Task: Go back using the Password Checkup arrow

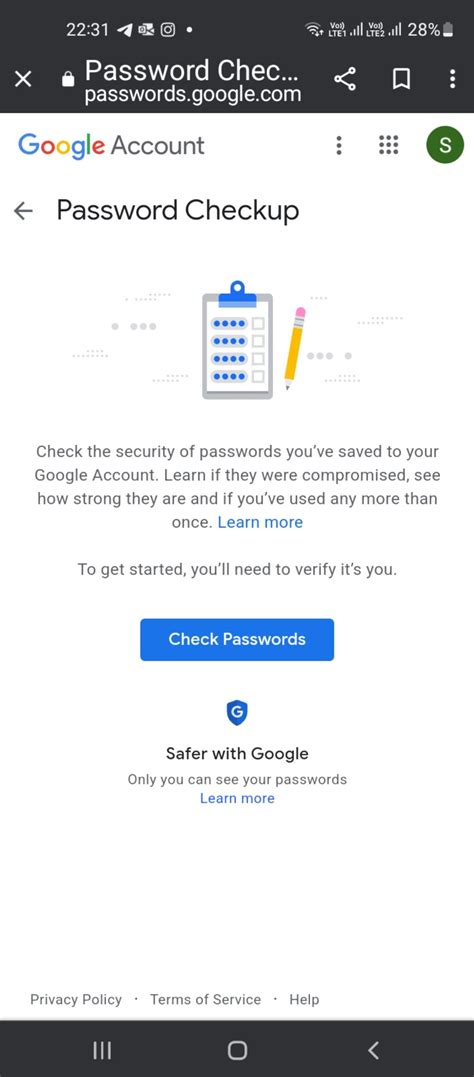Action: pyautogui.click(x=23, y=211)
